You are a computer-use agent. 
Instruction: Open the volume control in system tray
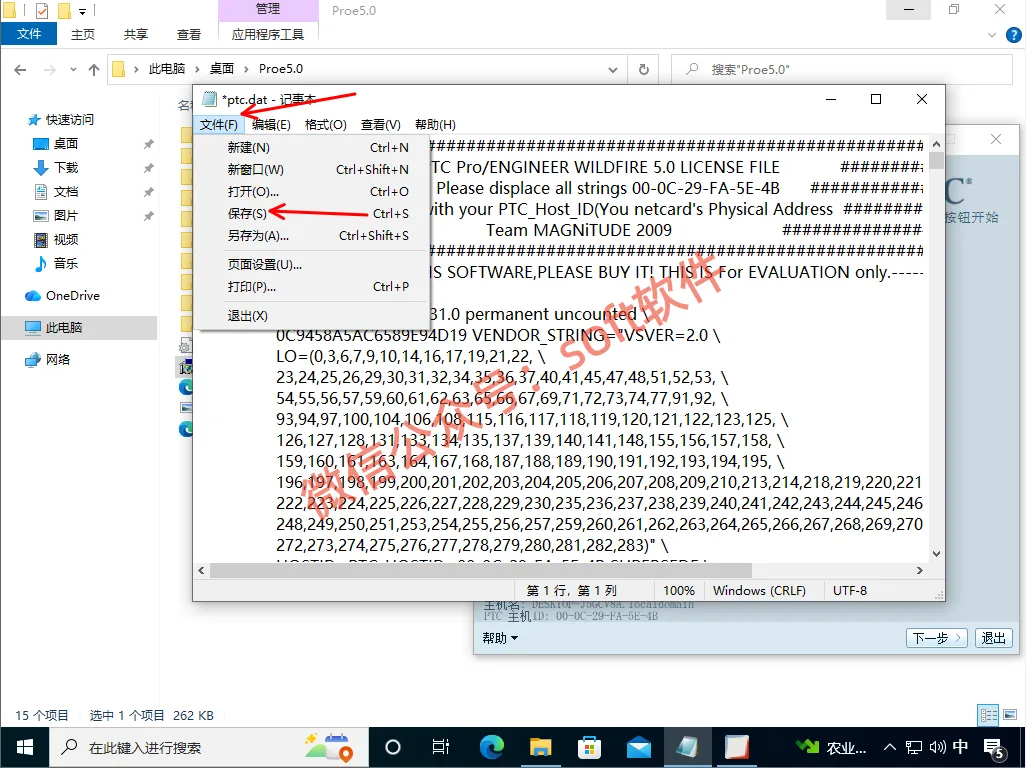[x=937, y=747]
